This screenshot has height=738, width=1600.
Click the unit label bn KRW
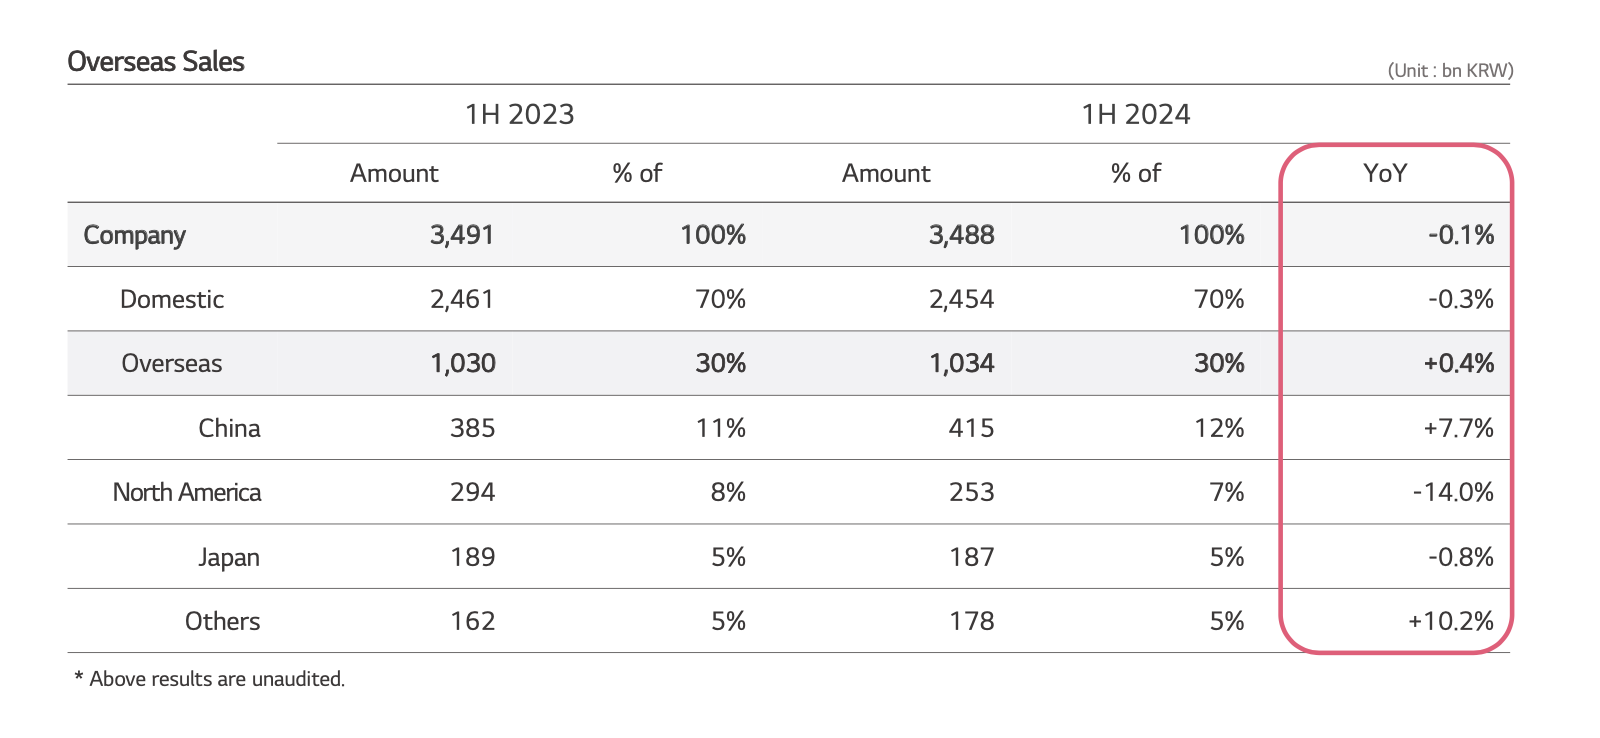[x=1450, y=70]
